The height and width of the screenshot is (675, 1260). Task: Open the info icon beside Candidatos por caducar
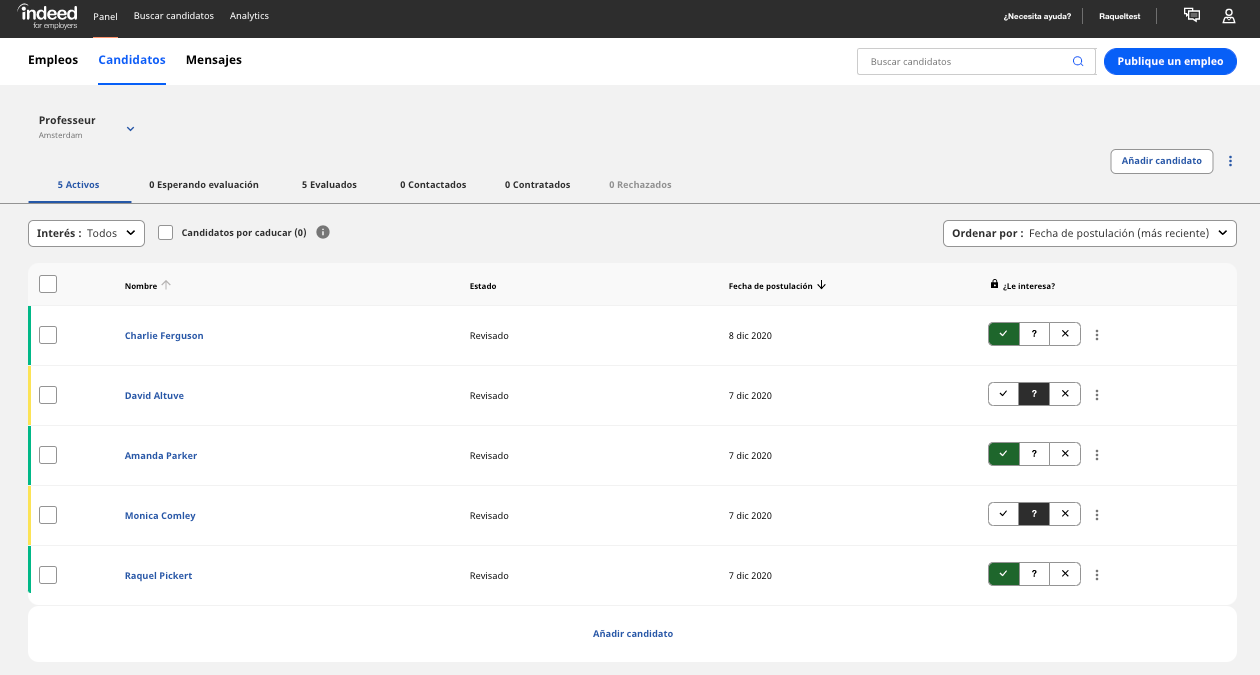[322, 232]
